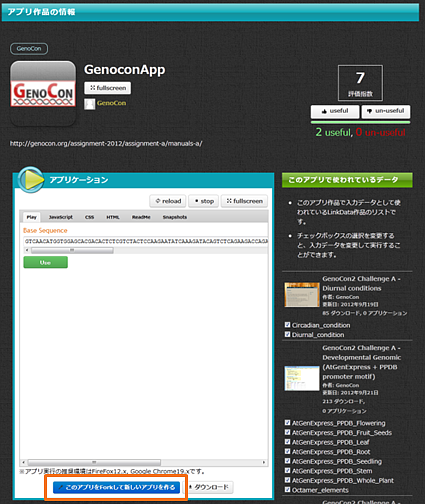This screenshot has height=504, width=425.
Task: Stop the running application
Action: 204,201
